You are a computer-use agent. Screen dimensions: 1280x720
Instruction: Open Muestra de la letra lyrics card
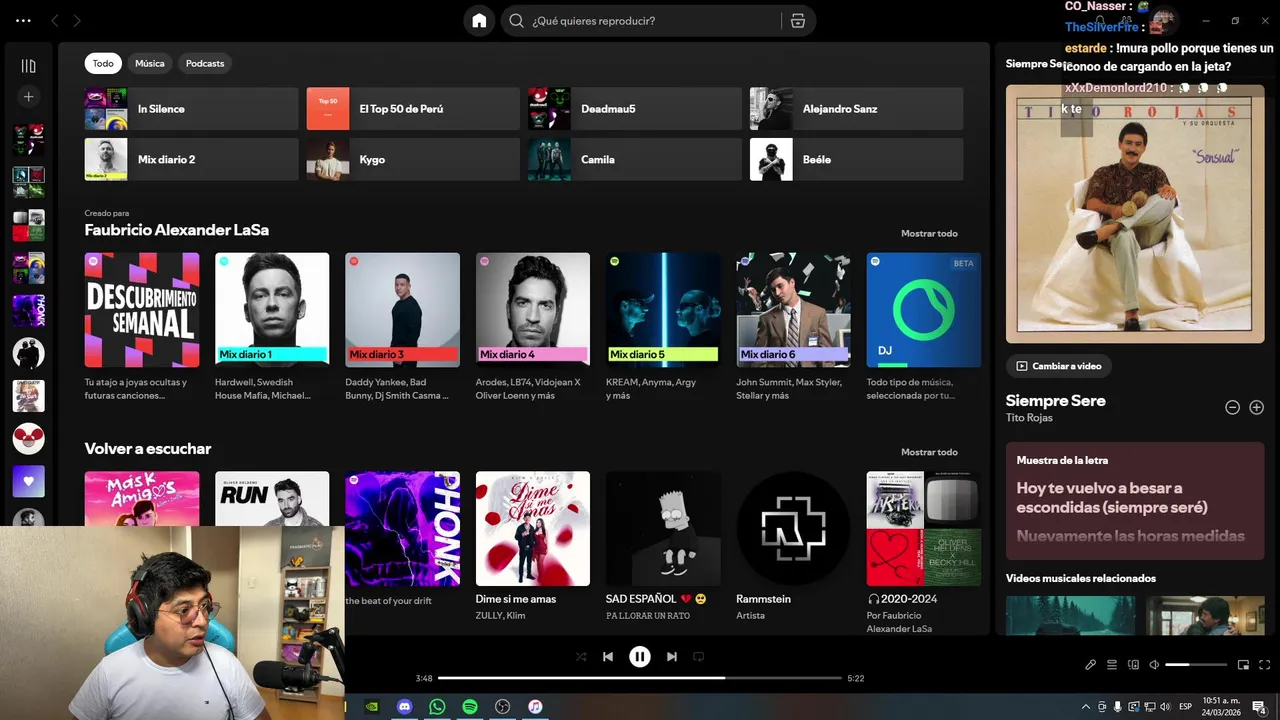click(1135, 500)
